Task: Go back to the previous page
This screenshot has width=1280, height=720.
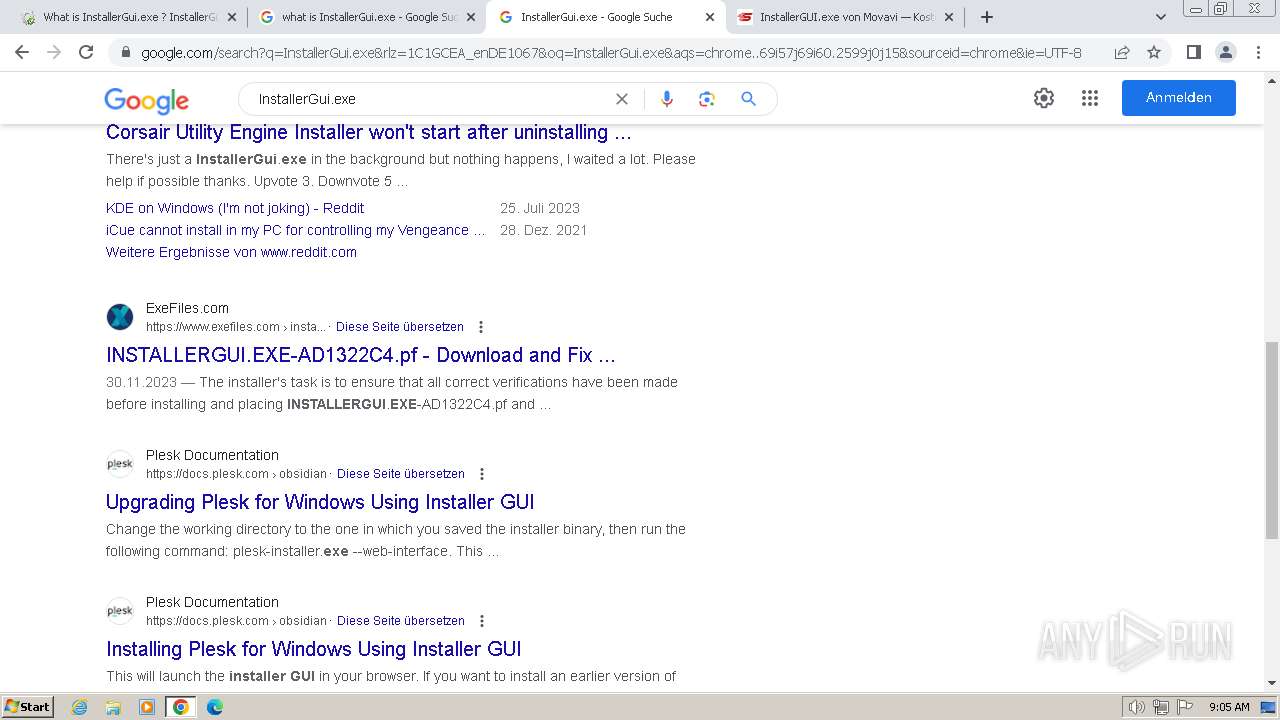Action: tap(22, 52)
